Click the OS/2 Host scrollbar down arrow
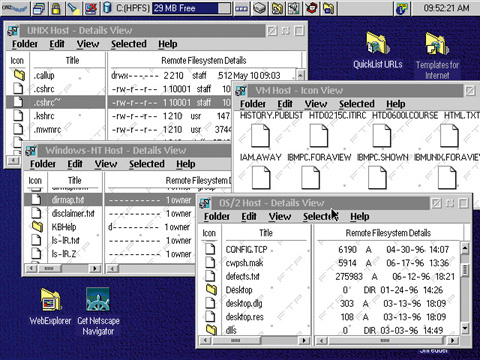This screenshot has width=480, height=360. coord(465,328)
